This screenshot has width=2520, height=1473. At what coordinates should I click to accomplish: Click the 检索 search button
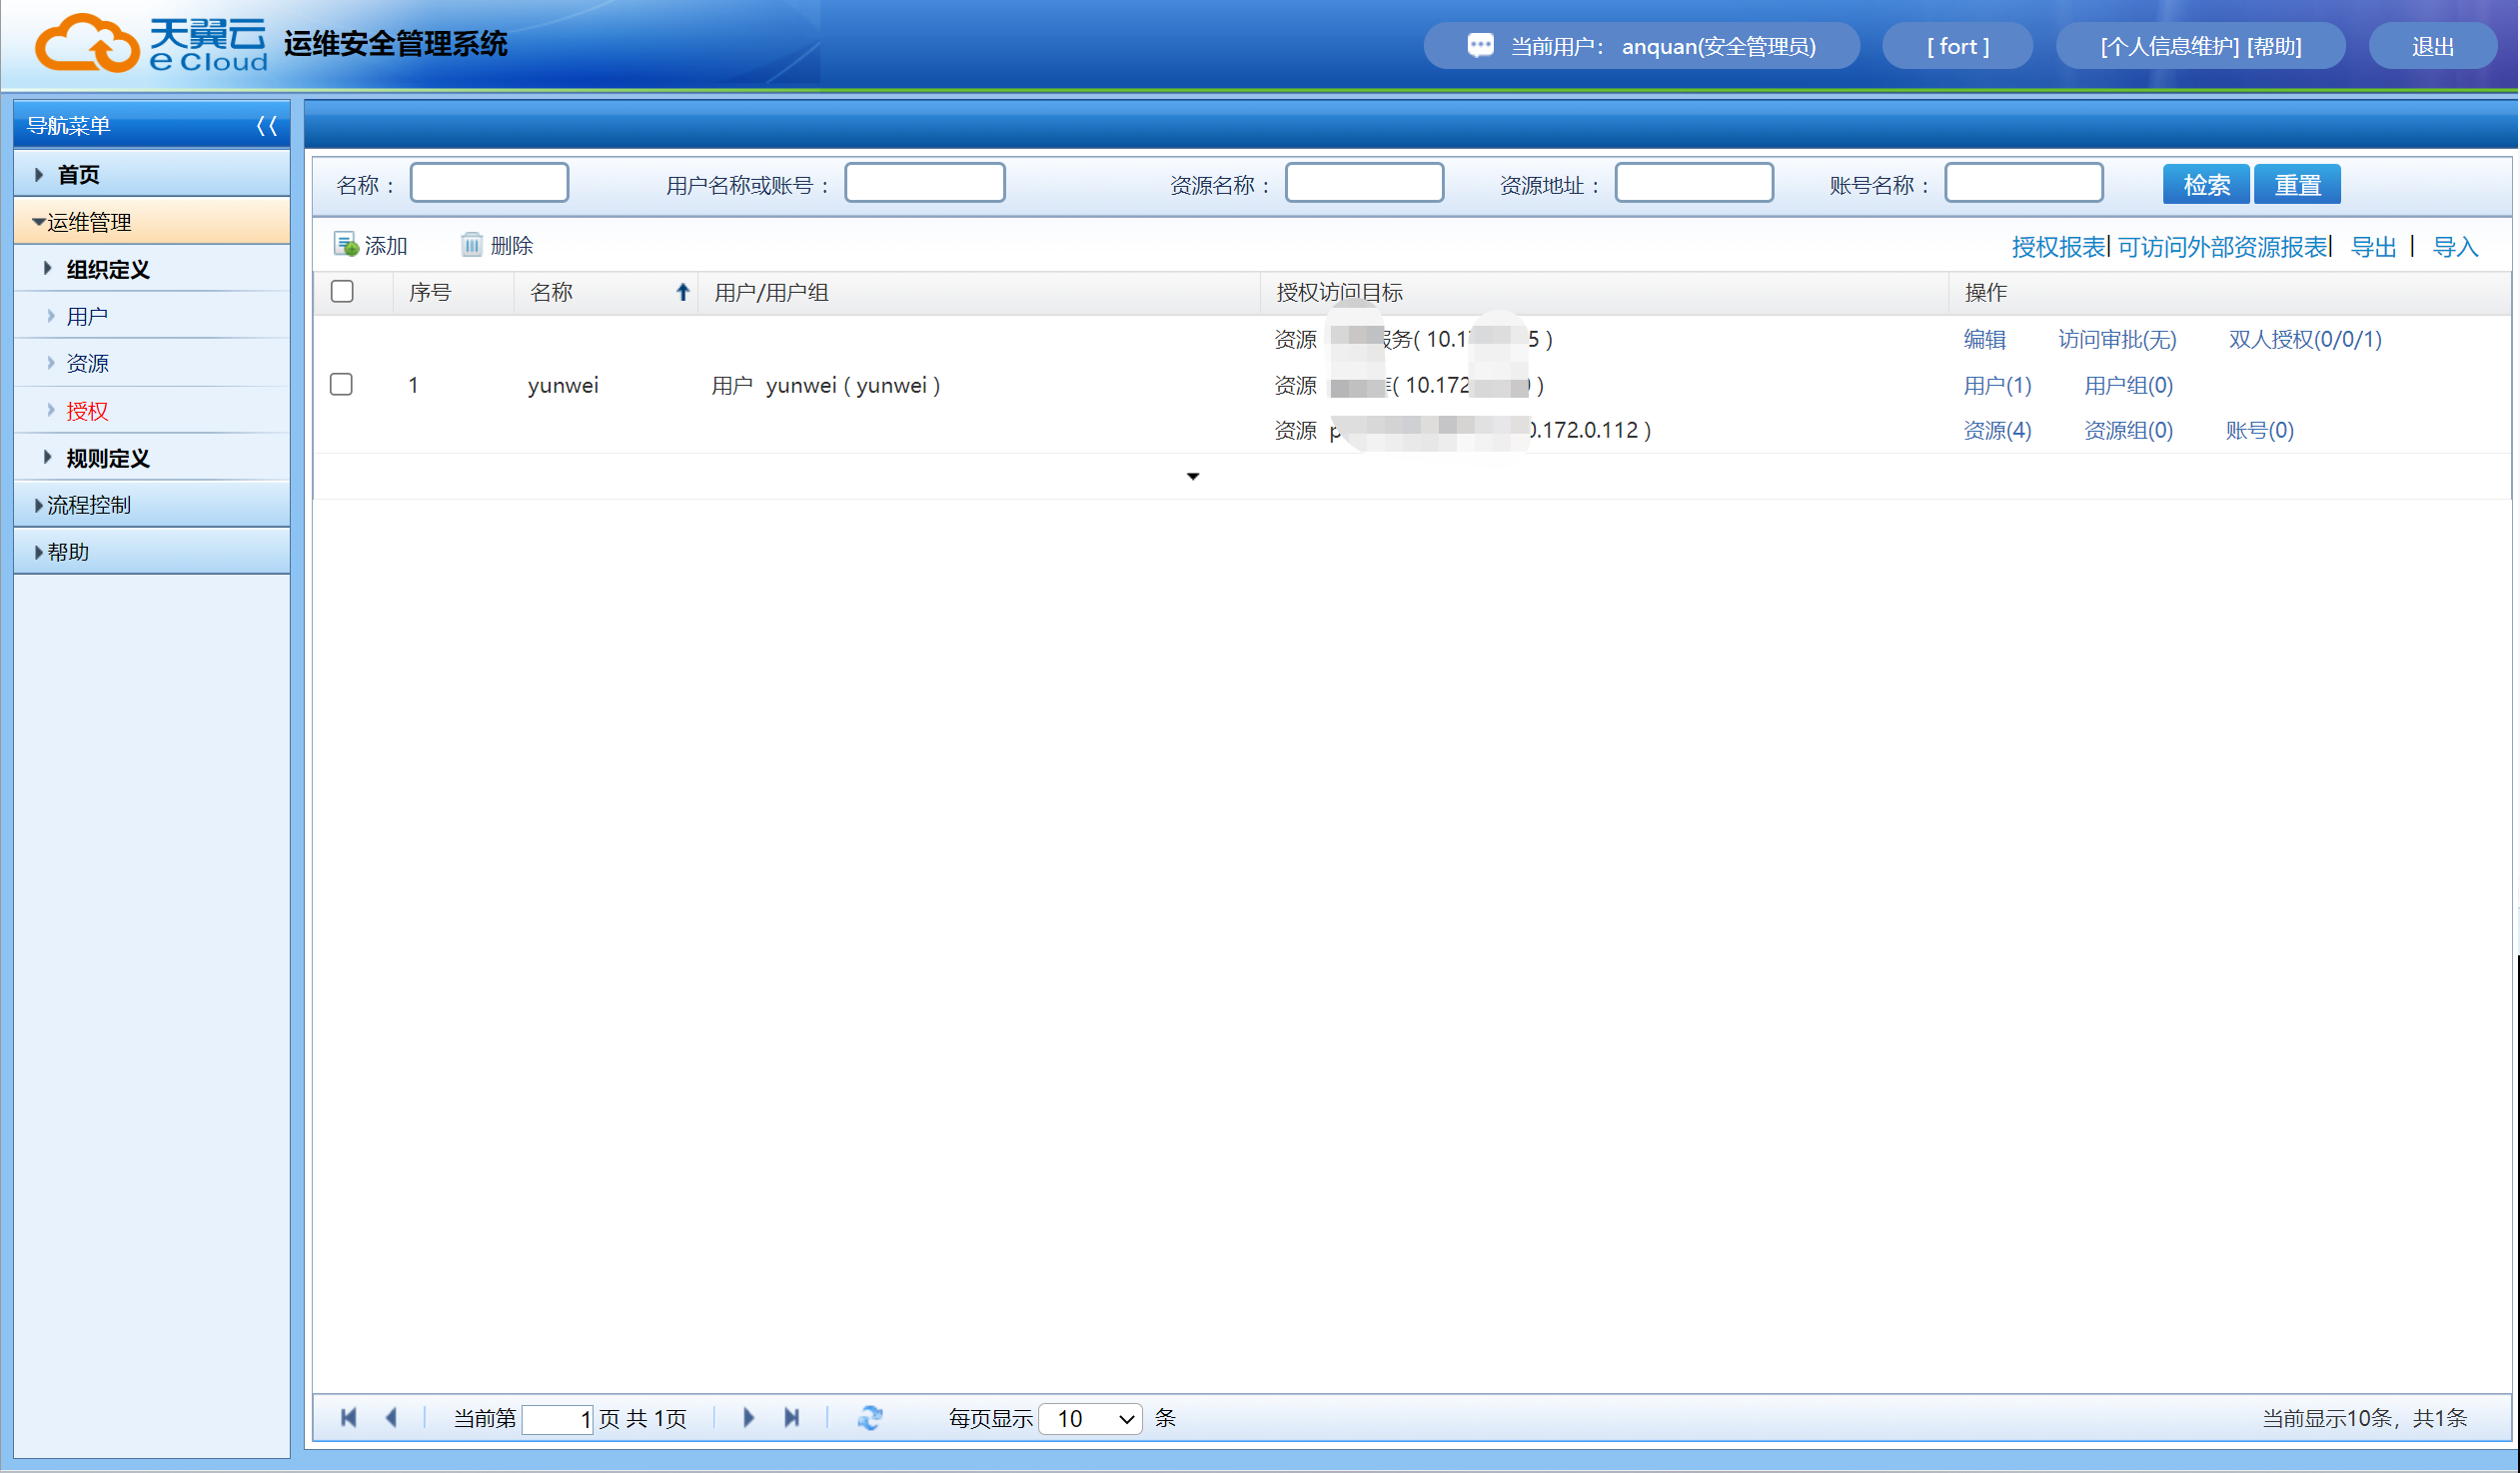tap(2206, 185)
